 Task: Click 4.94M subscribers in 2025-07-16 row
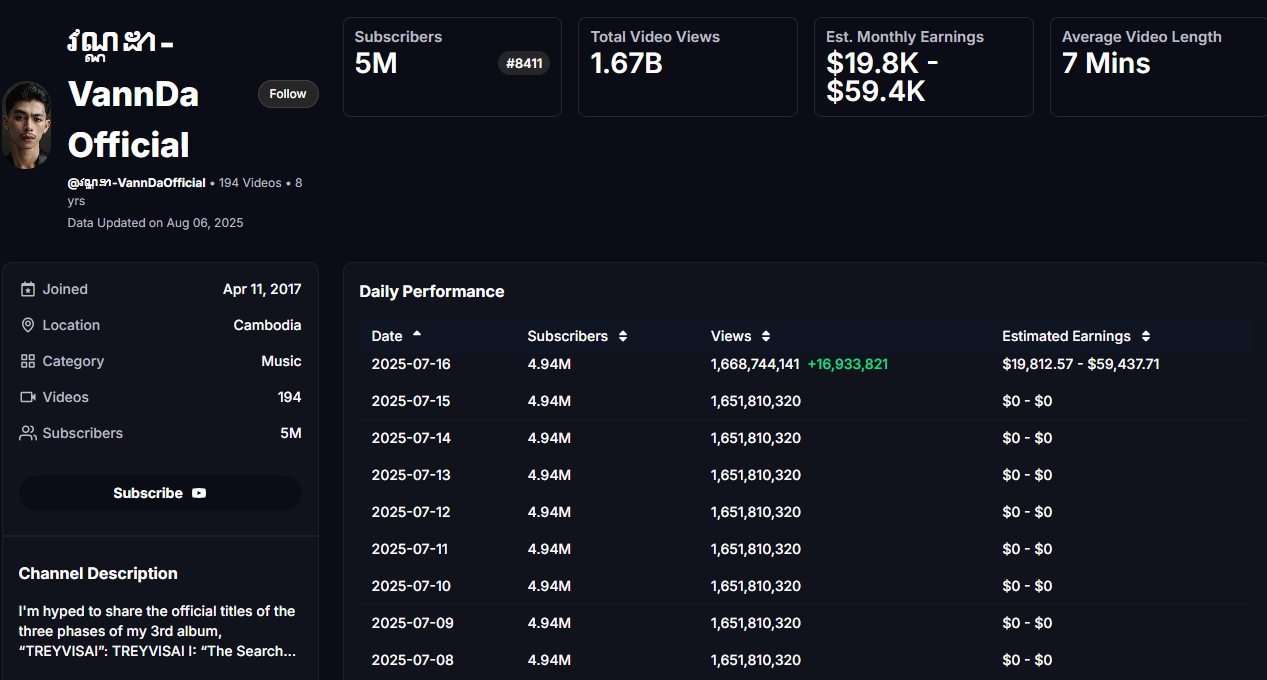549,364
